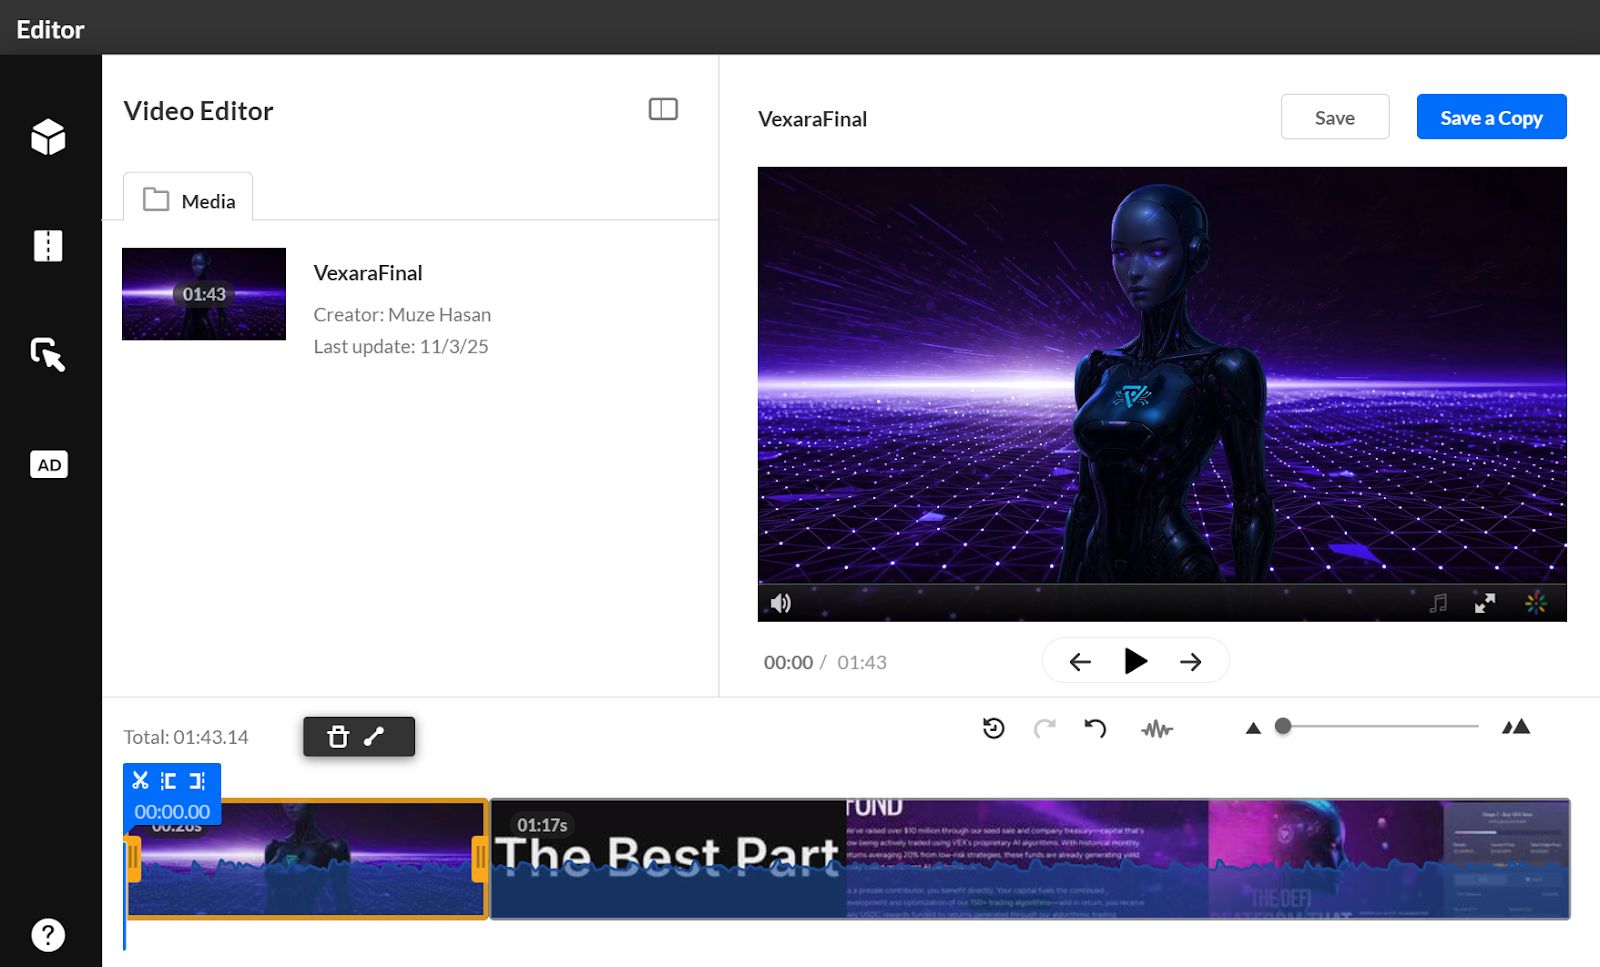Step backward with the left arrow button
The width and height of the screenshot is (1600, 967).
pos(1080,661)
